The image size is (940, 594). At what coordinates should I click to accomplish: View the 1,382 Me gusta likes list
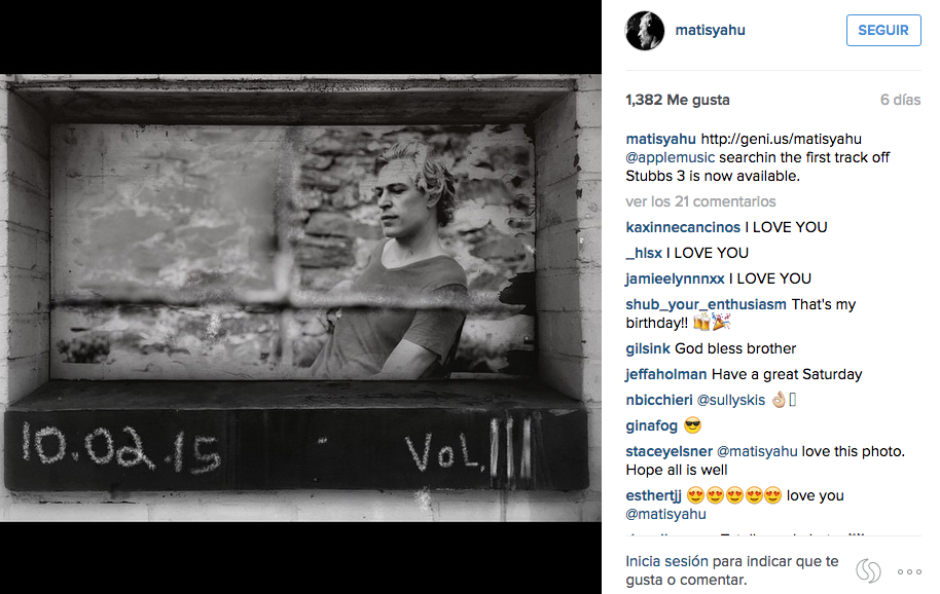click(x=677, y=100)
